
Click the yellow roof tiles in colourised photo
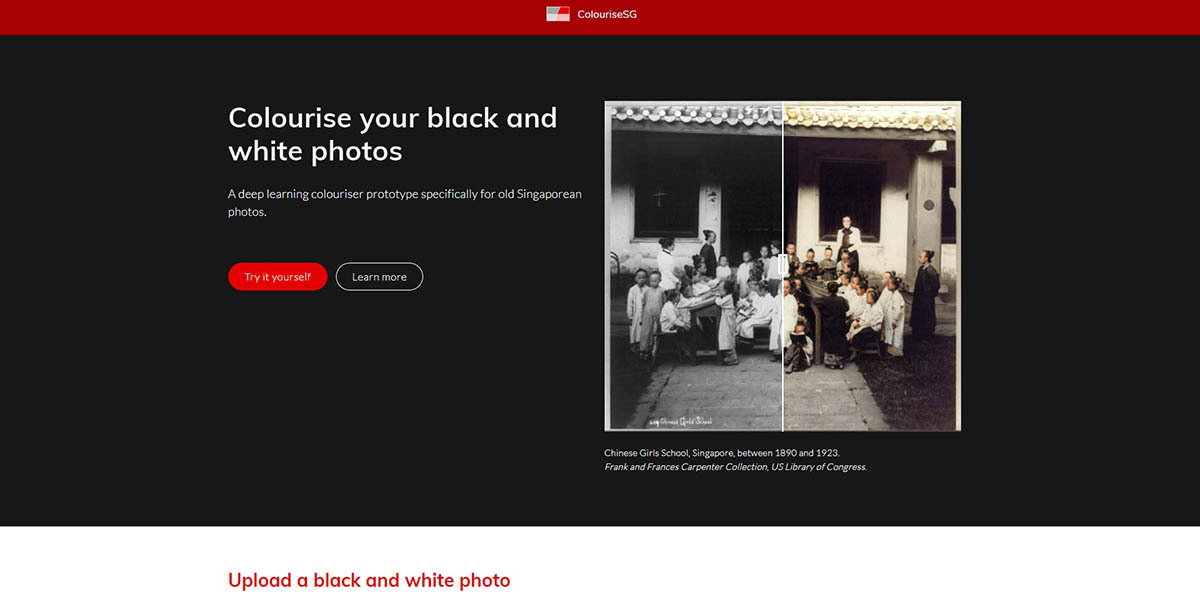point(870,117)
